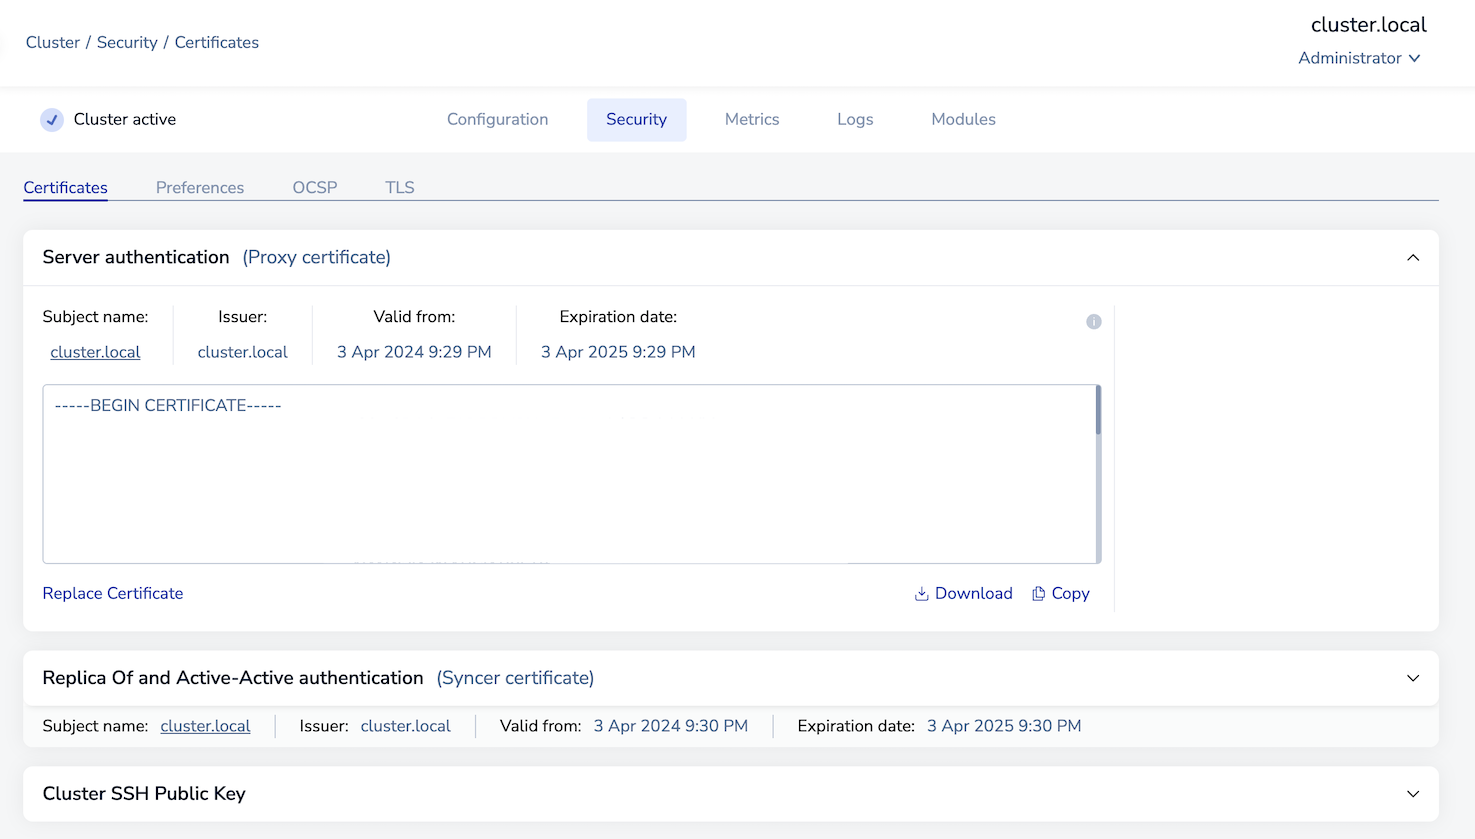Select the Modules tab
Viewport: 1475px width, 839px height.
click(963, 119)
